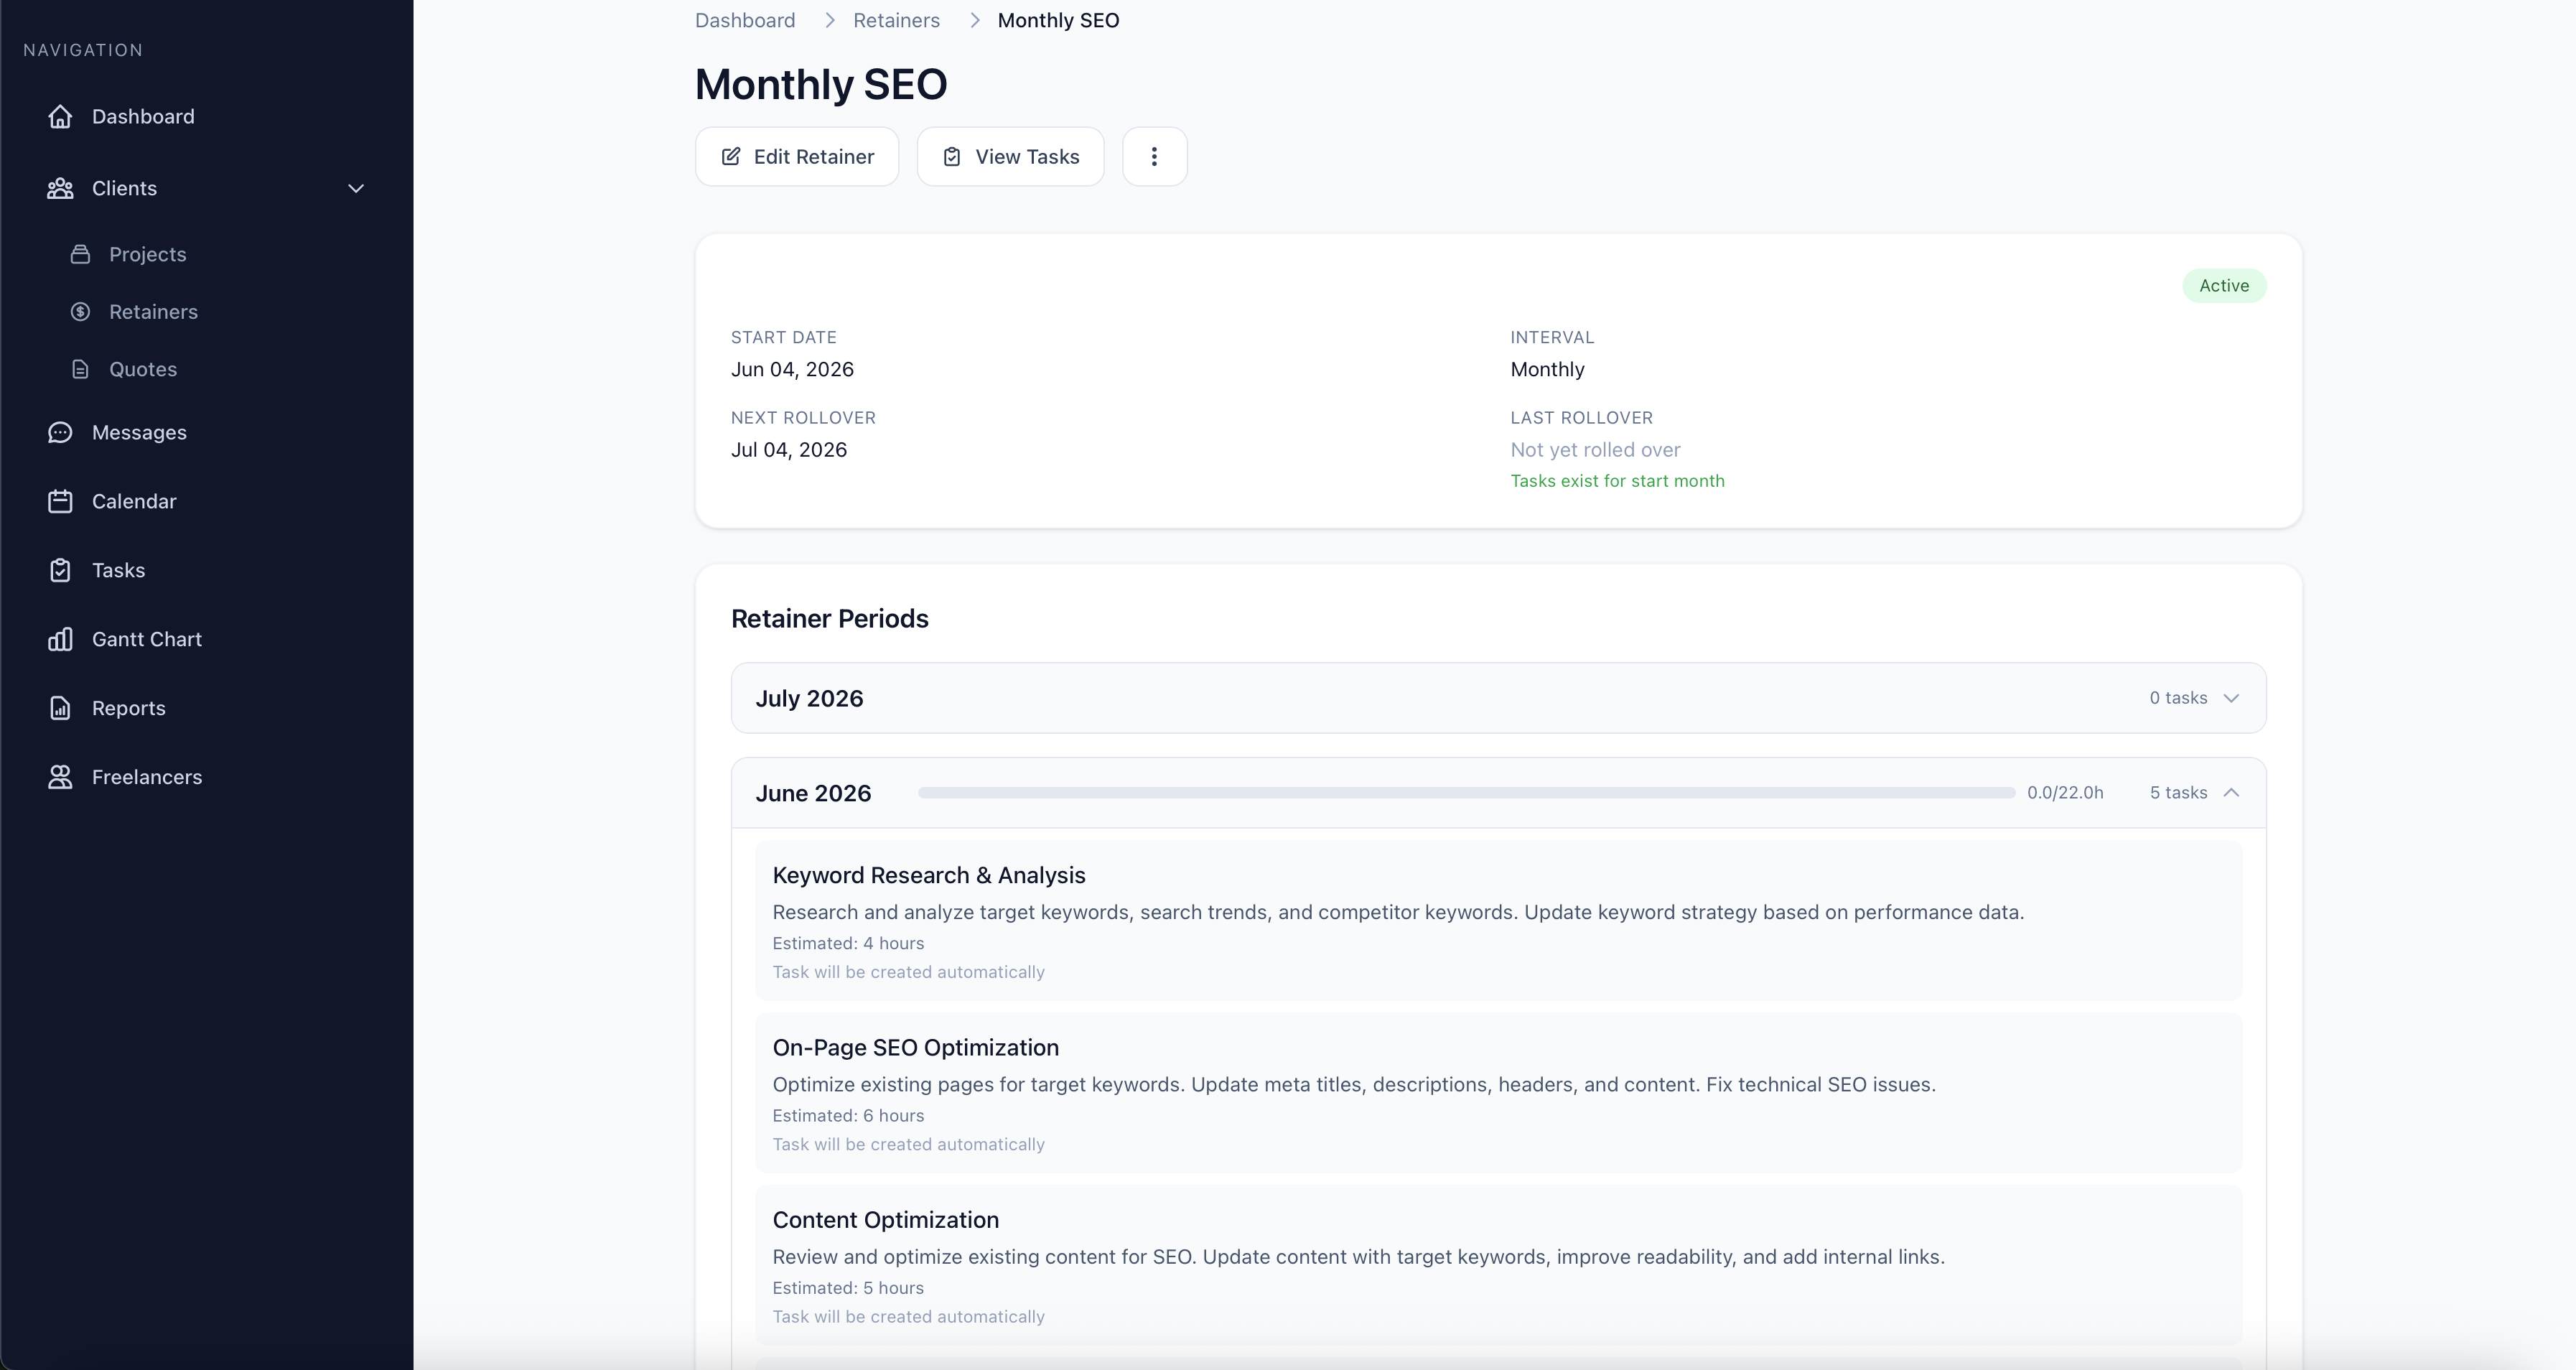Click the Freelancers users icon

(x=60, y=777)
